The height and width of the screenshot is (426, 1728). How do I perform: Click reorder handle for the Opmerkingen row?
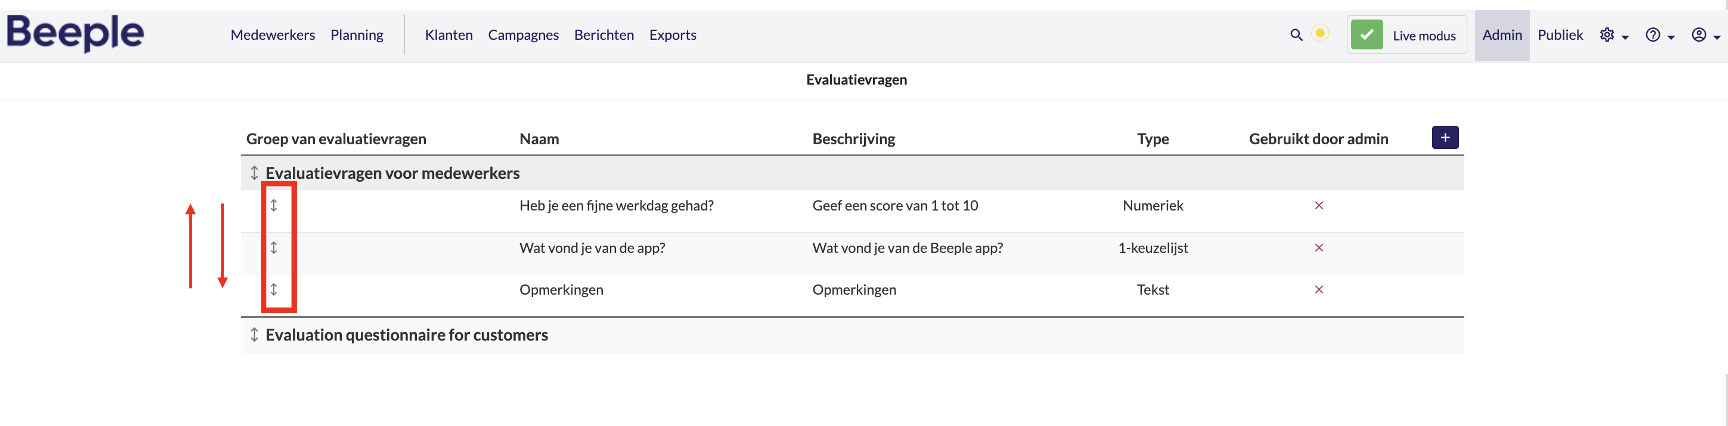274,289
